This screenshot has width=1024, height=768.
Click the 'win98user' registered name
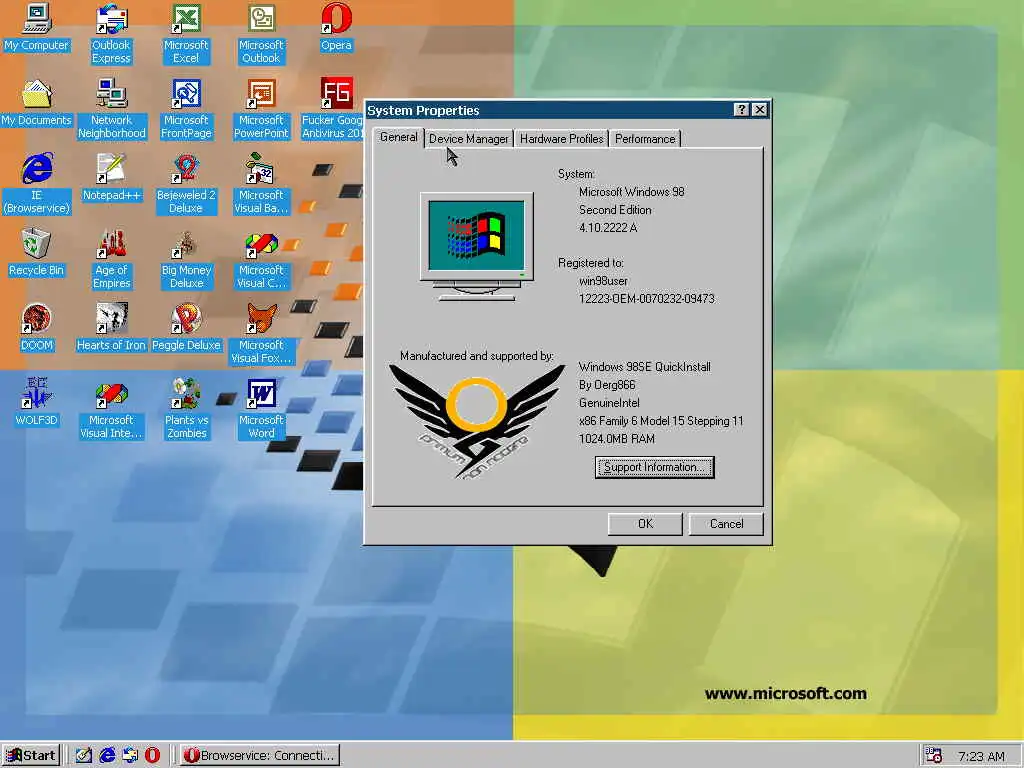(x=603, y=281)
